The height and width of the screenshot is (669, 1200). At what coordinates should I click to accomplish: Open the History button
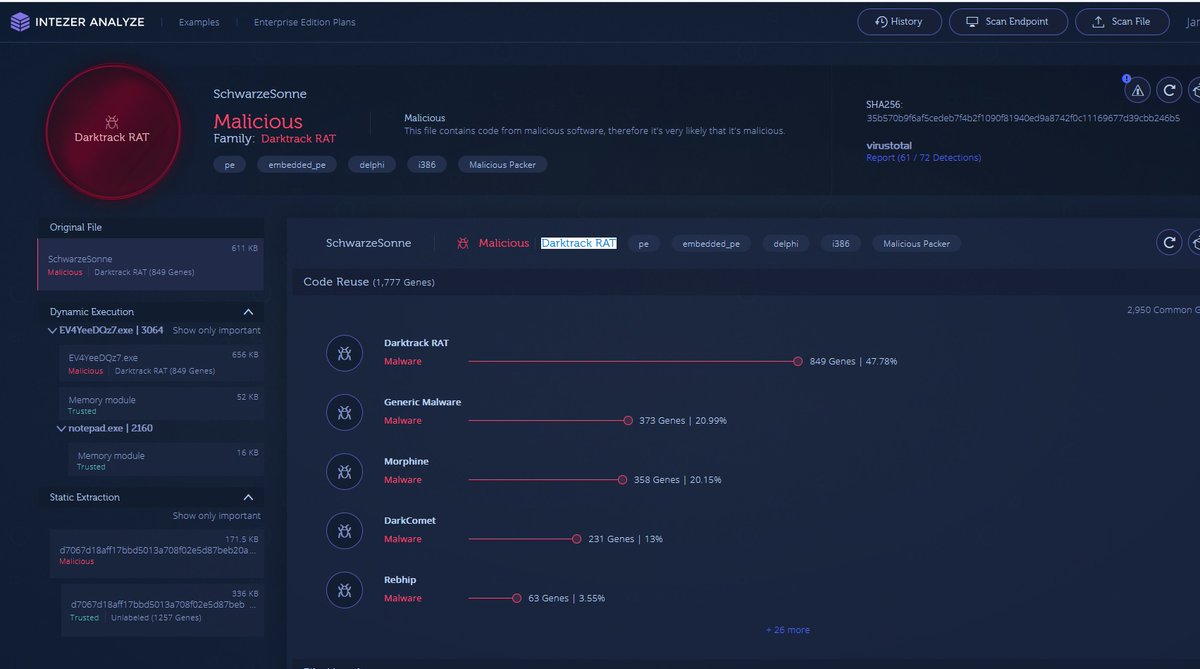coord(899,22)
